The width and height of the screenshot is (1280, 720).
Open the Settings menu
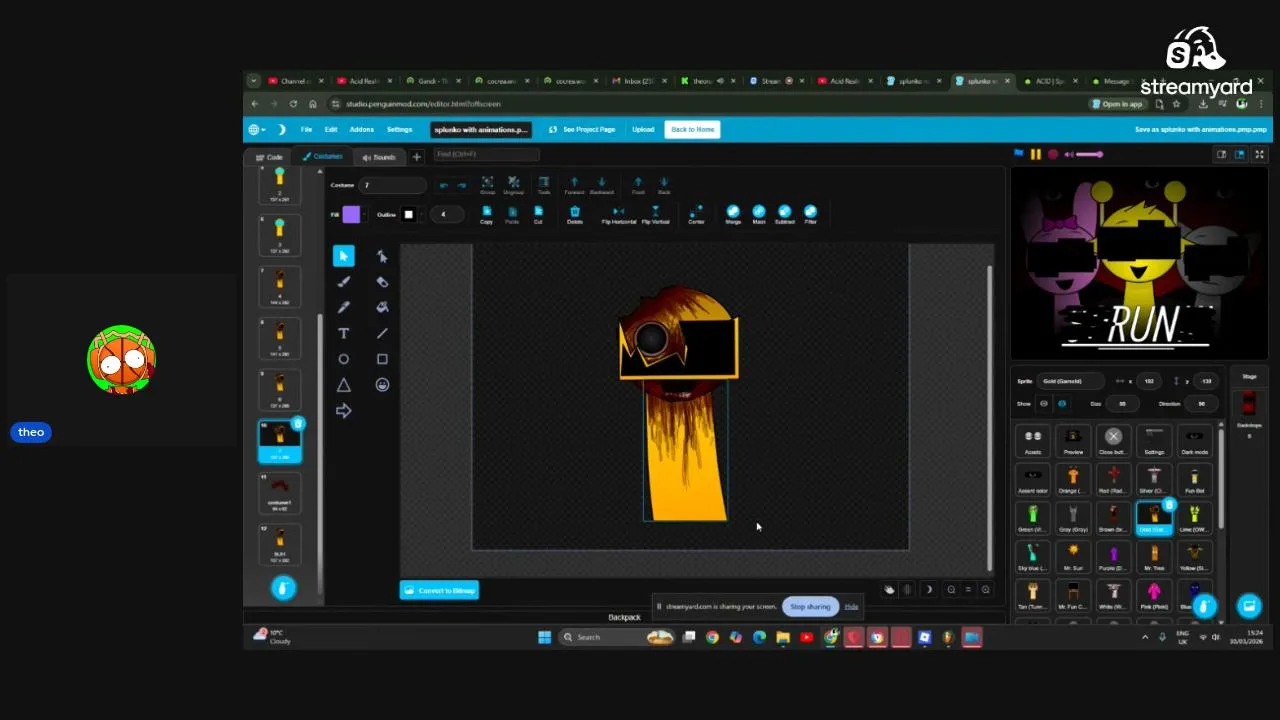[399, 129]
